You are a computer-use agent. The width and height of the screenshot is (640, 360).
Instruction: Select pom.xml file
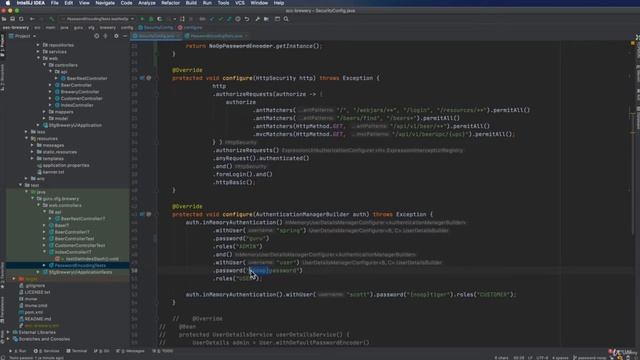[31, 312]
